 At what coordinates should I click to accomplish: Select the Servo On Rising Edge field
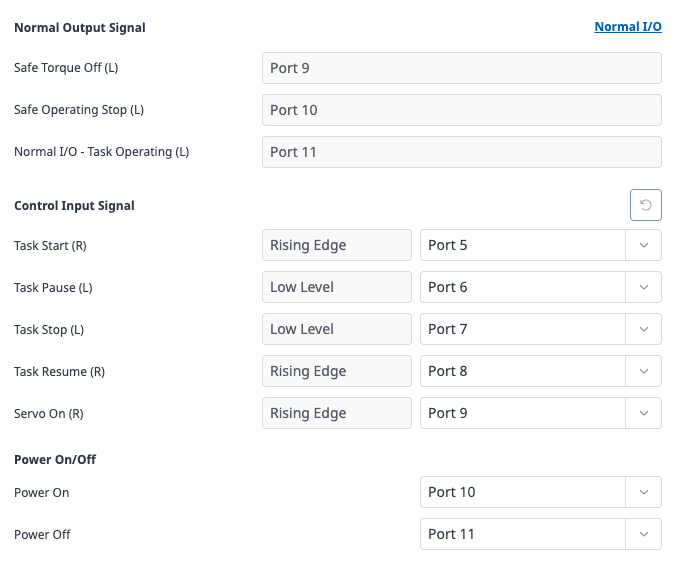coord(336,413)
